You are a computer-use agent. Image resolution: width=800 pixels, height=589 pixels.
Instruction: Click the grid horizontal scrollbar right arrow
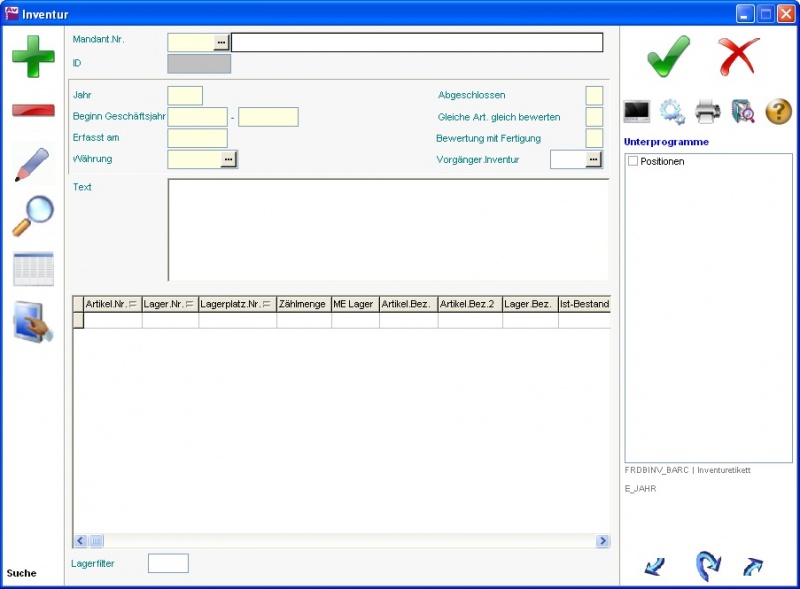[x=603, y=541]
